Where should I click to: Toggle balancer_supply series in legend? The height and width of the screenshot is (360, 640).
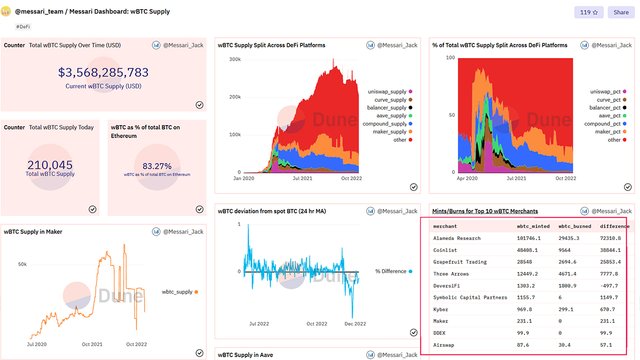pyautogui.click(x=389, y=107)
